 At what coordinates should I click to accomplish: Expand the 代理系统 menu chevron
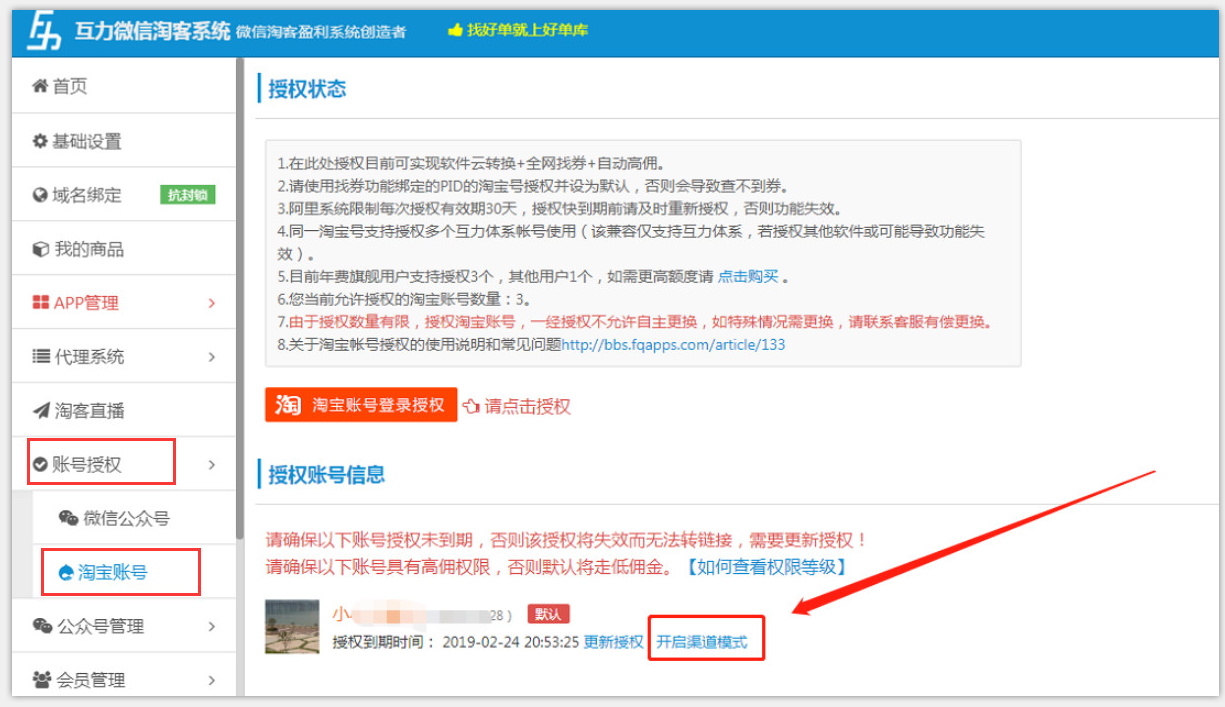212,357
